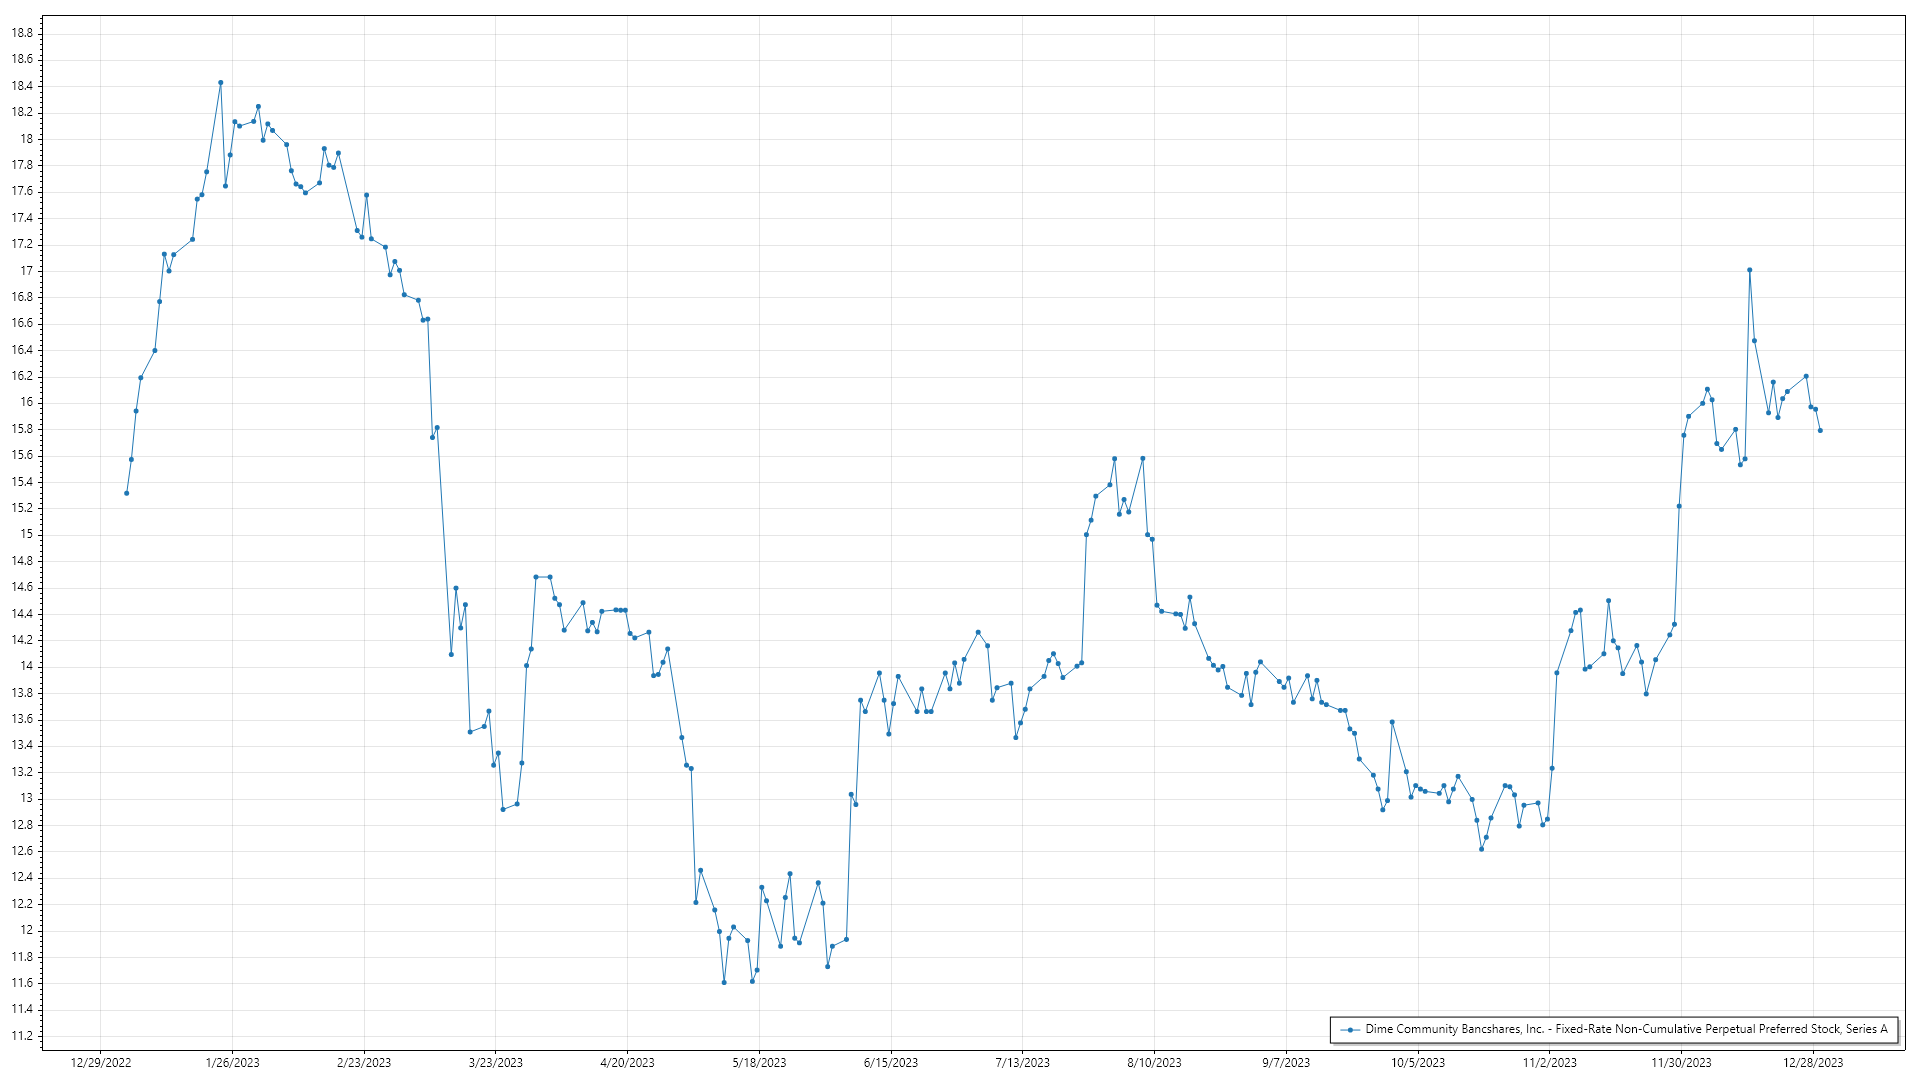The height and width of the screenshot is (1080, 1920).
Task: Select the 12/28/2023 date on x-axis
Action: (1813, 1063)
